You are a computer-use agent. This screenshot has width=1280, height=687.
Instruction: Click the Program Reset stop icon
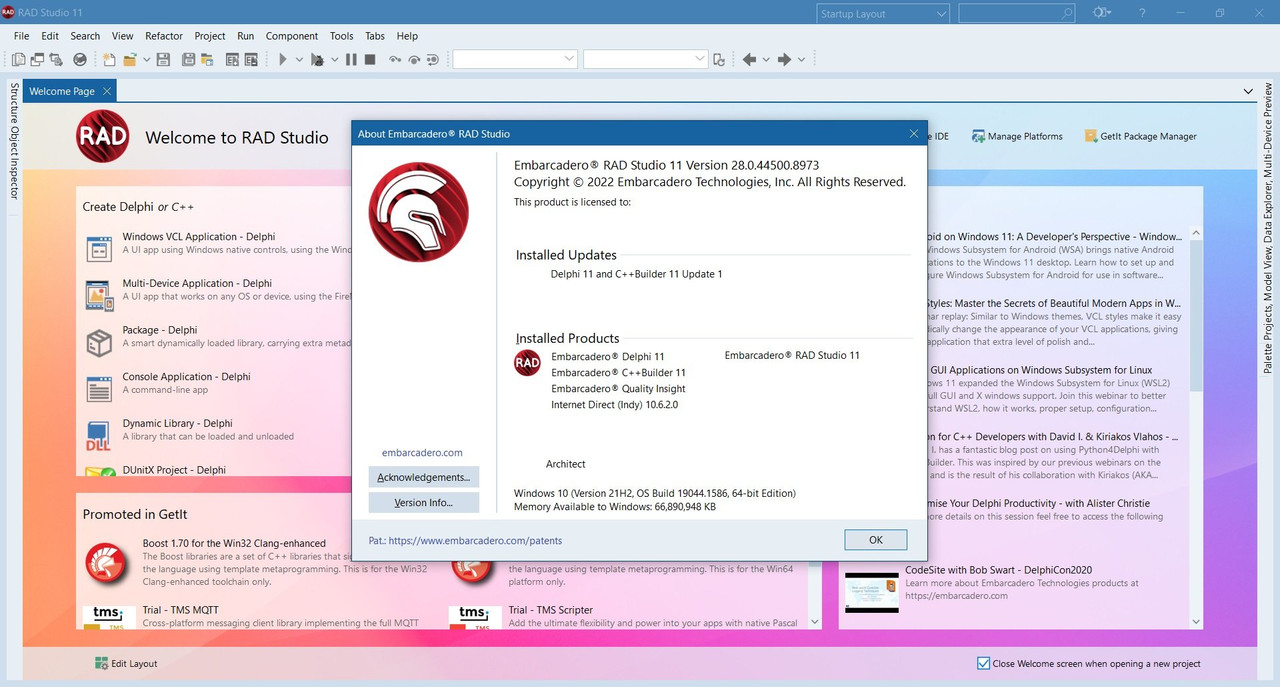tap(370, 60)
